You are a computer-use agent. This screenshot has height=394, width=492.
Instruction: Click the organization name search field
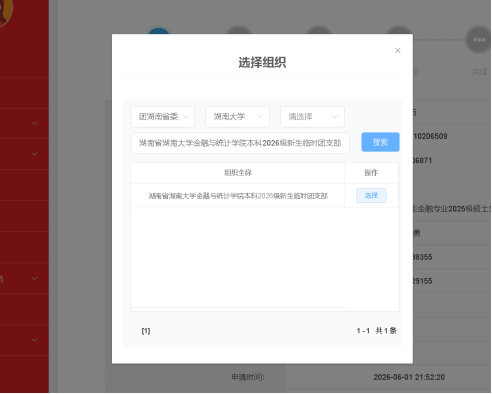[240, 143]
